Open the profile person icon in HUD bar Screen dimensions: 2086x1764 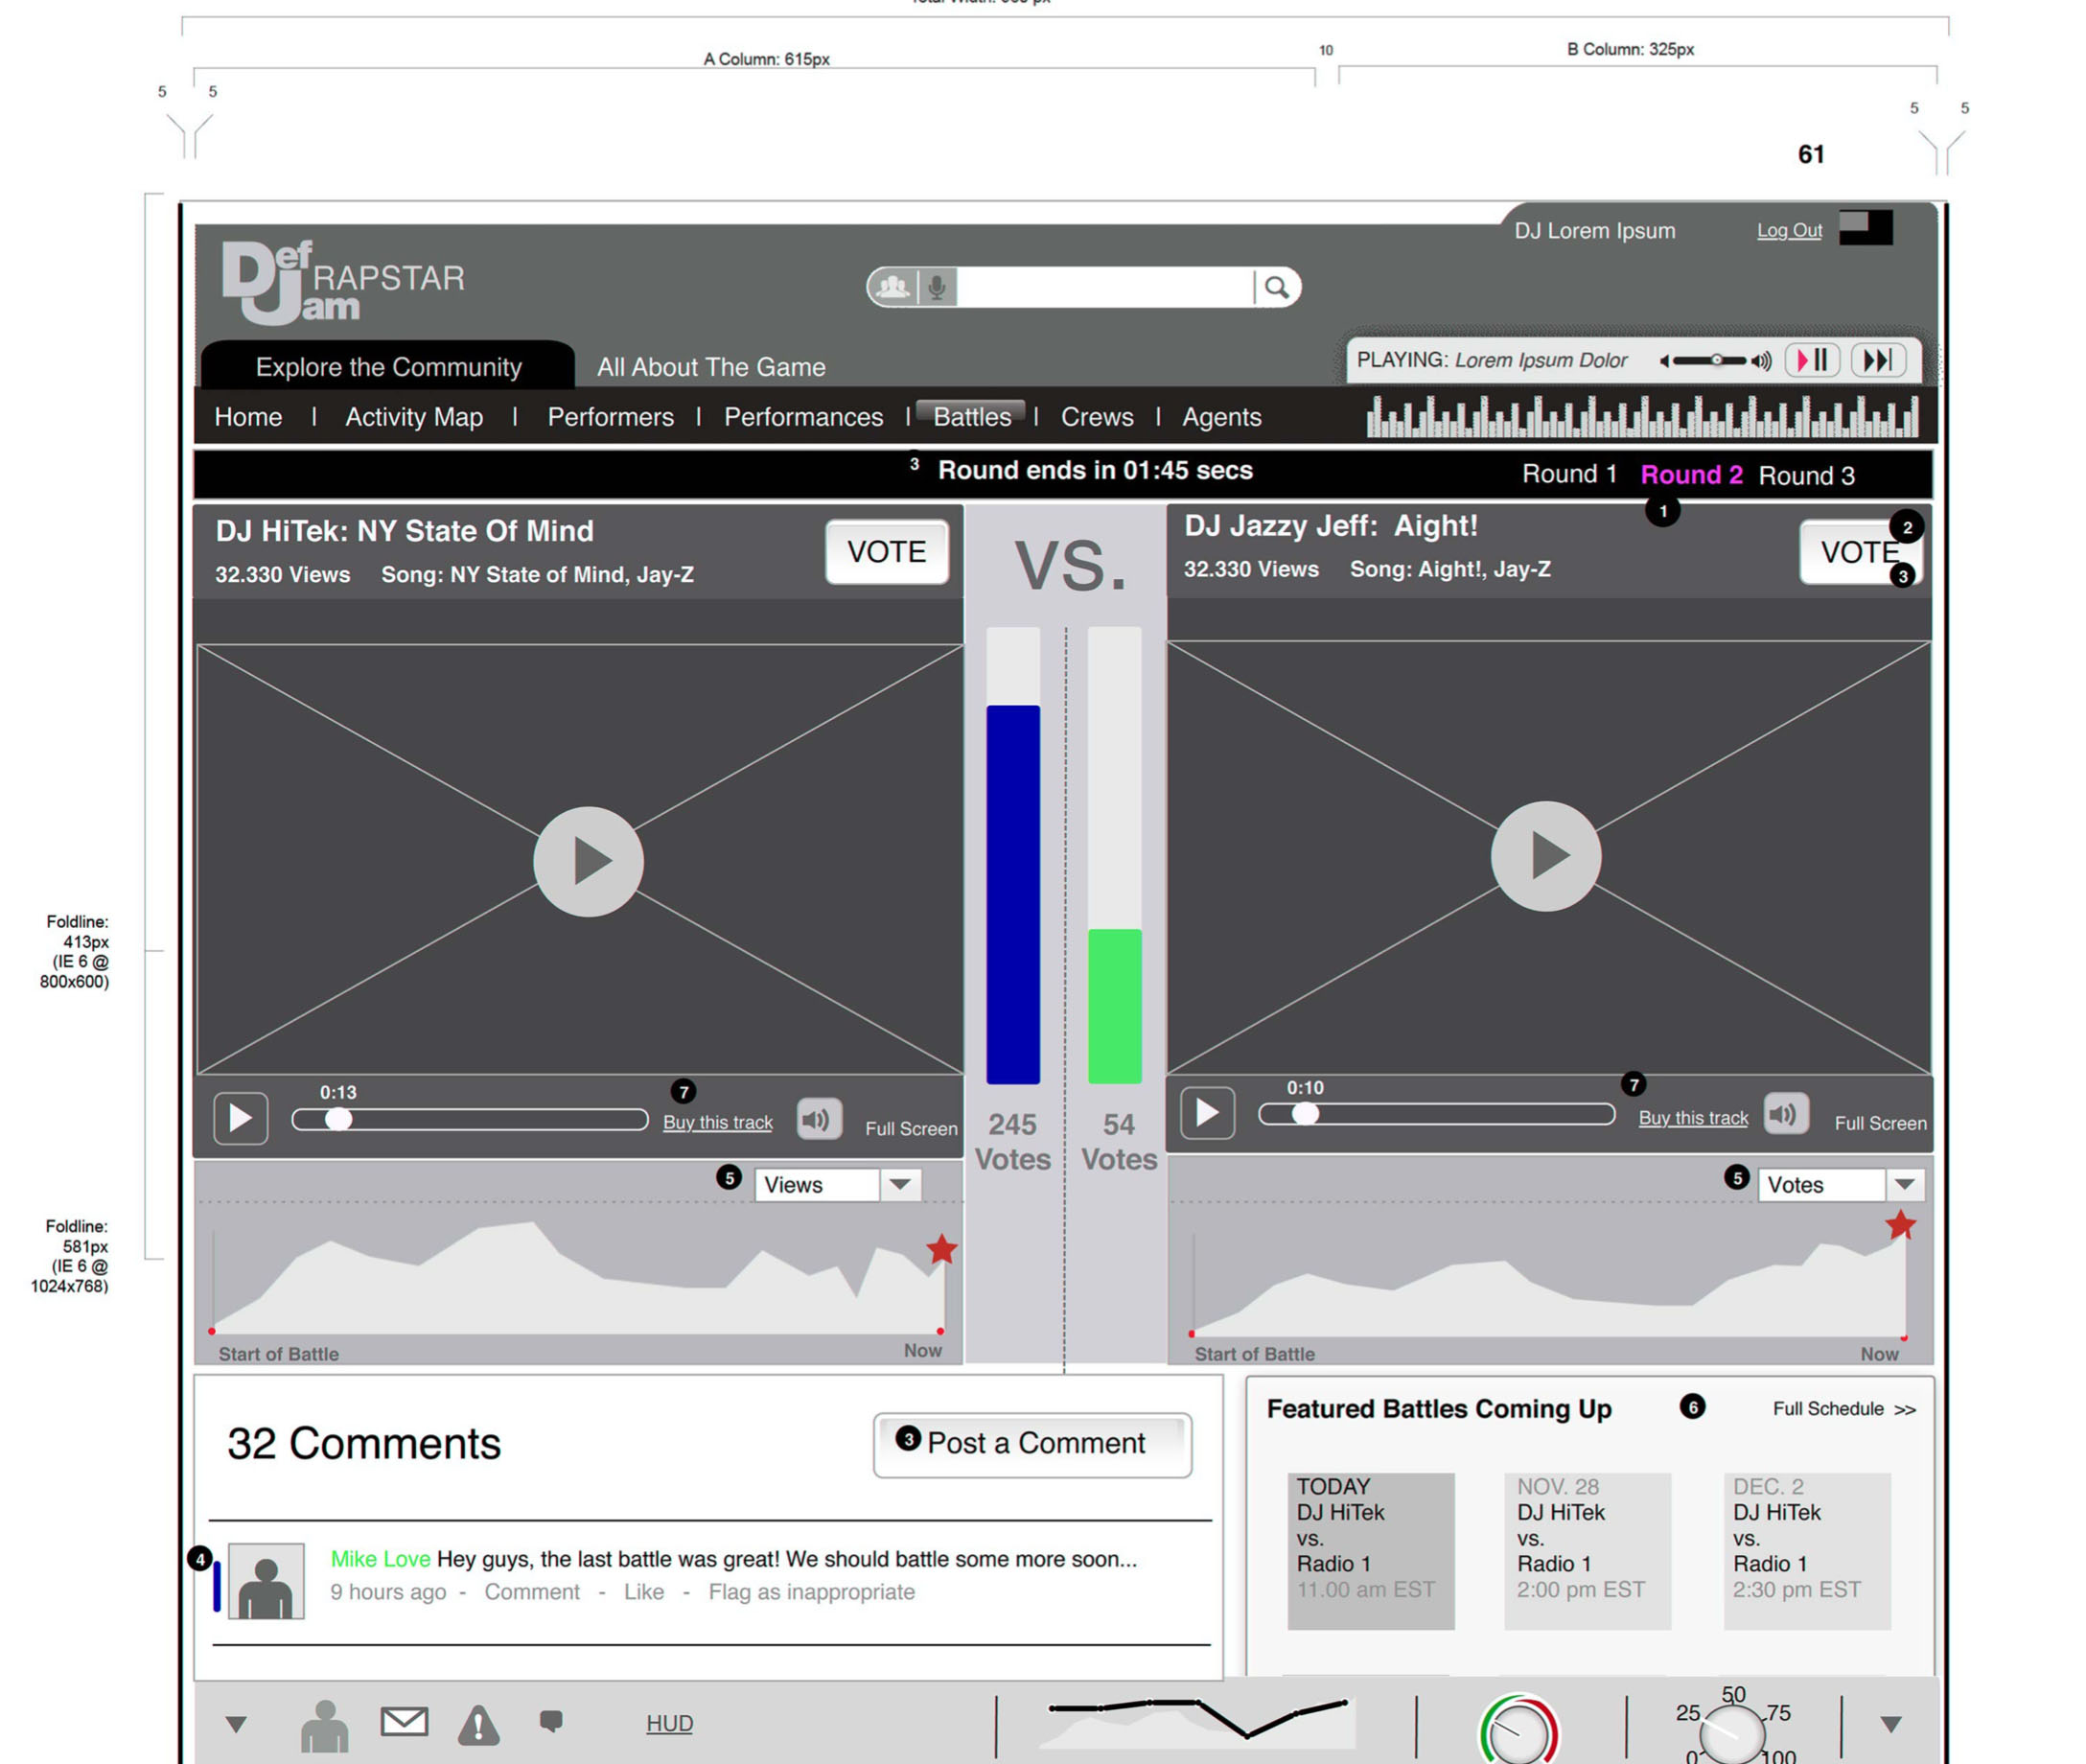point(325,1725)
